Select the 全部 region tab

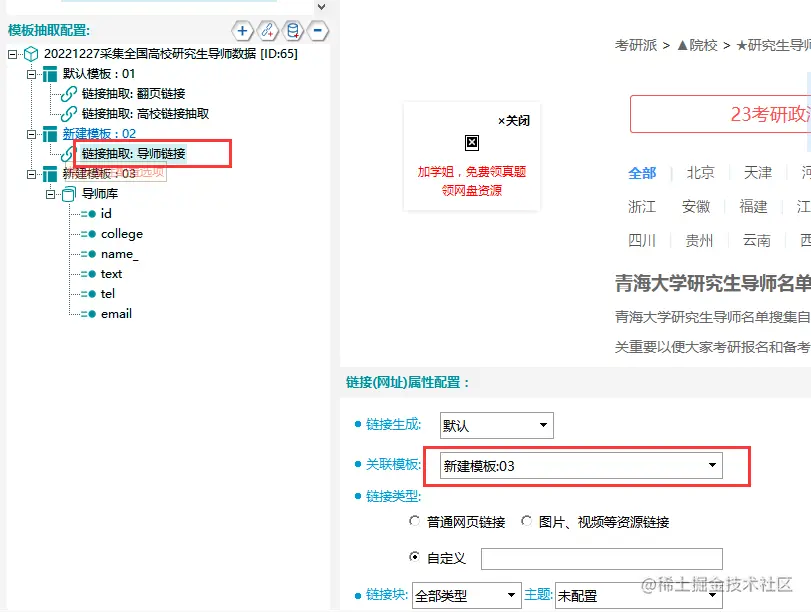[x=642, y=172]
